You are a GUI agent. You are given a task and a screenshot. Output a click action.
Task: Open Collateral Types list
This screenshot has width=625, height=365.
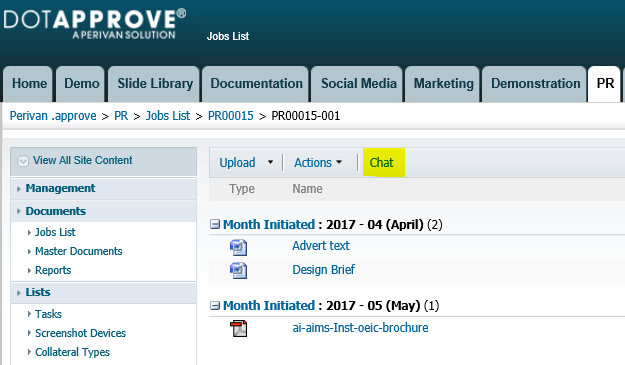click(x=72, y=352)
